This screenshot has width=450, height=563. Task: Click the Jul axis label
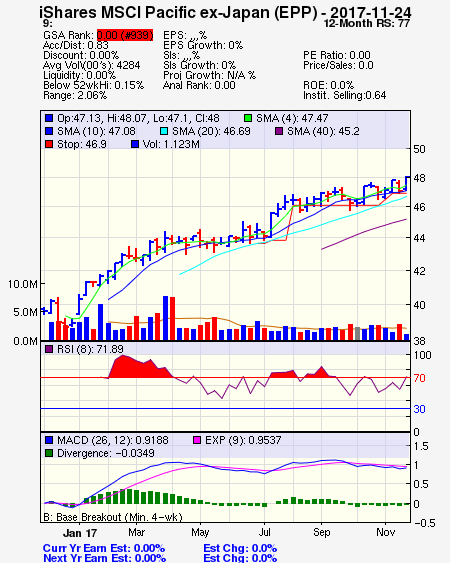click(x=264, y=532)
